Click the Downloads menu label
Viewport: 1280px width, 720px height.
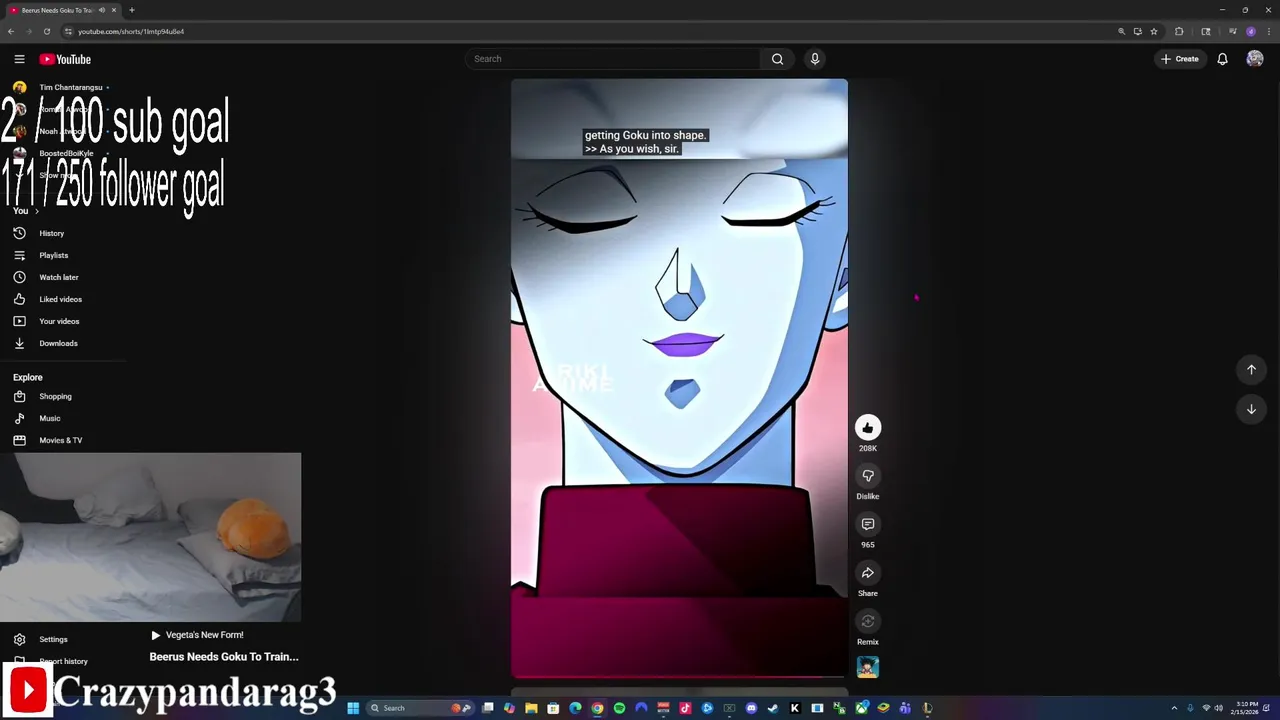[x=58, y=343]
